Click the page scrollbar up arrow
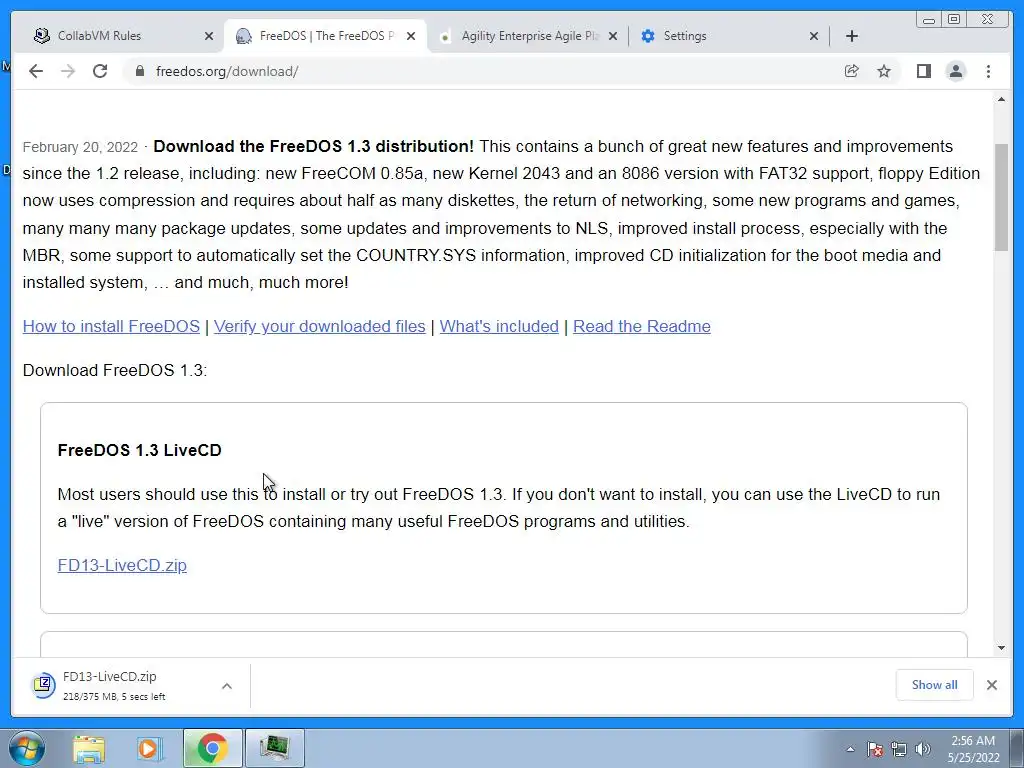 pyautogui.click(x=1001, y=99)
